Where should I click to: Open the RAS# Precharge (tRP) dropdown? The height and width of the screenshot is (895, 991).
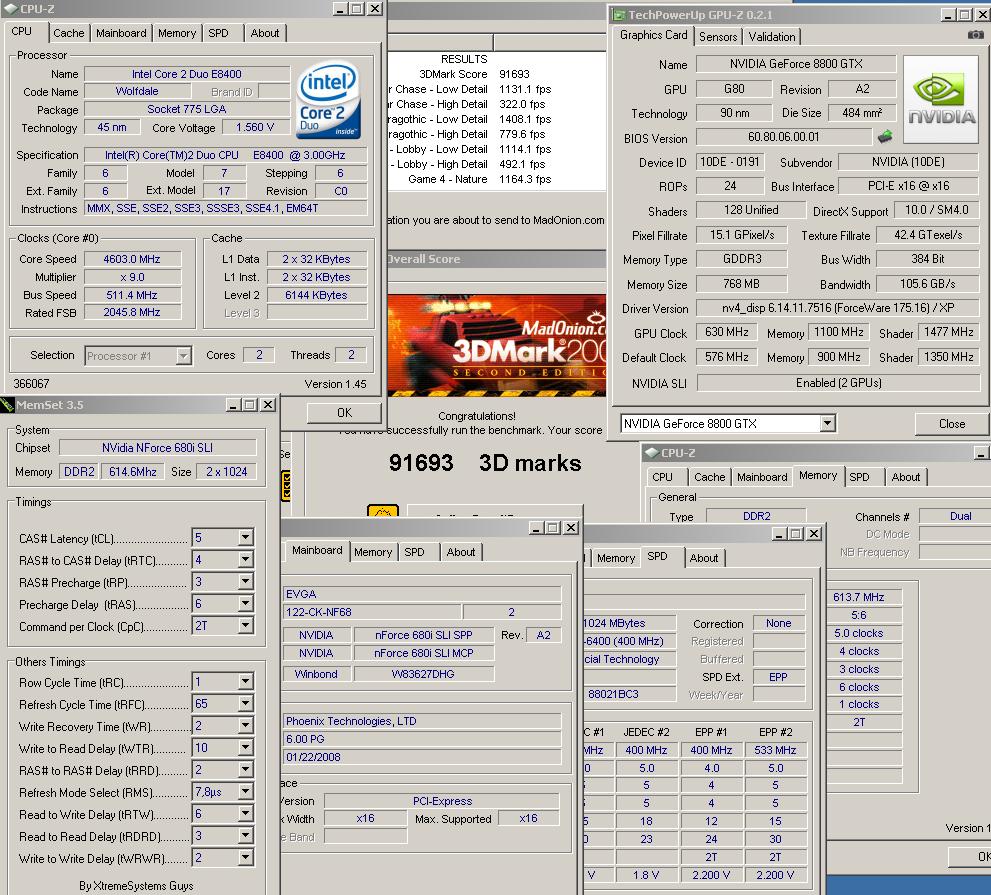coord(246,582)
